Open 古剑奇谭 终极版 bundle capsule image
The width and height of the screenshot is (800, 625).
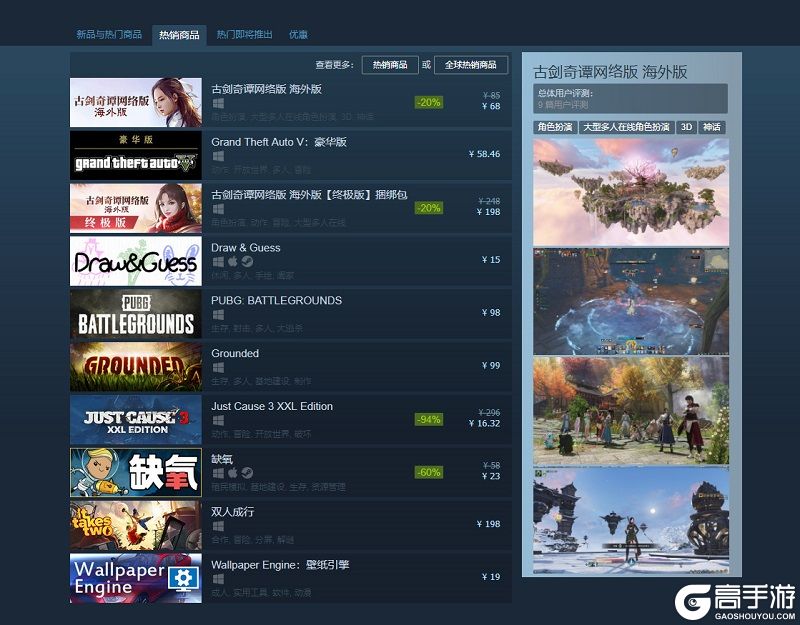pos(136,208)
